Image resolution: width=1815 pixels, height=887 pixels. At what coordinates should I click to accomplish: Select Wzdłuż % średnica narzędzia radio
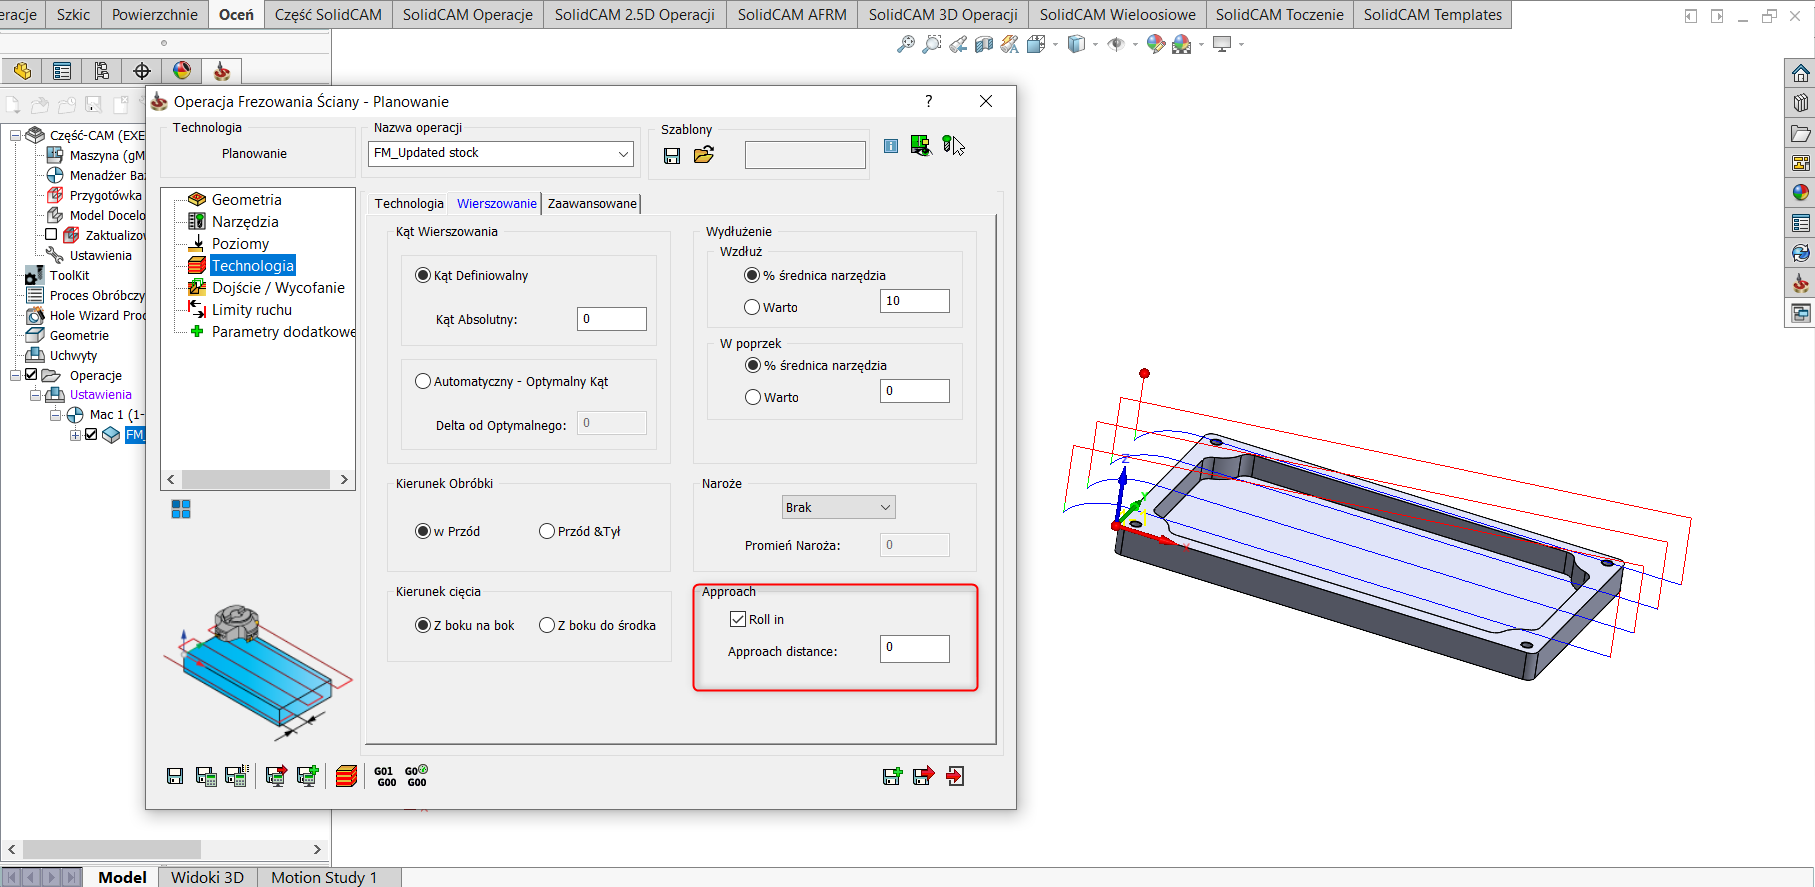tap(752, 275)
